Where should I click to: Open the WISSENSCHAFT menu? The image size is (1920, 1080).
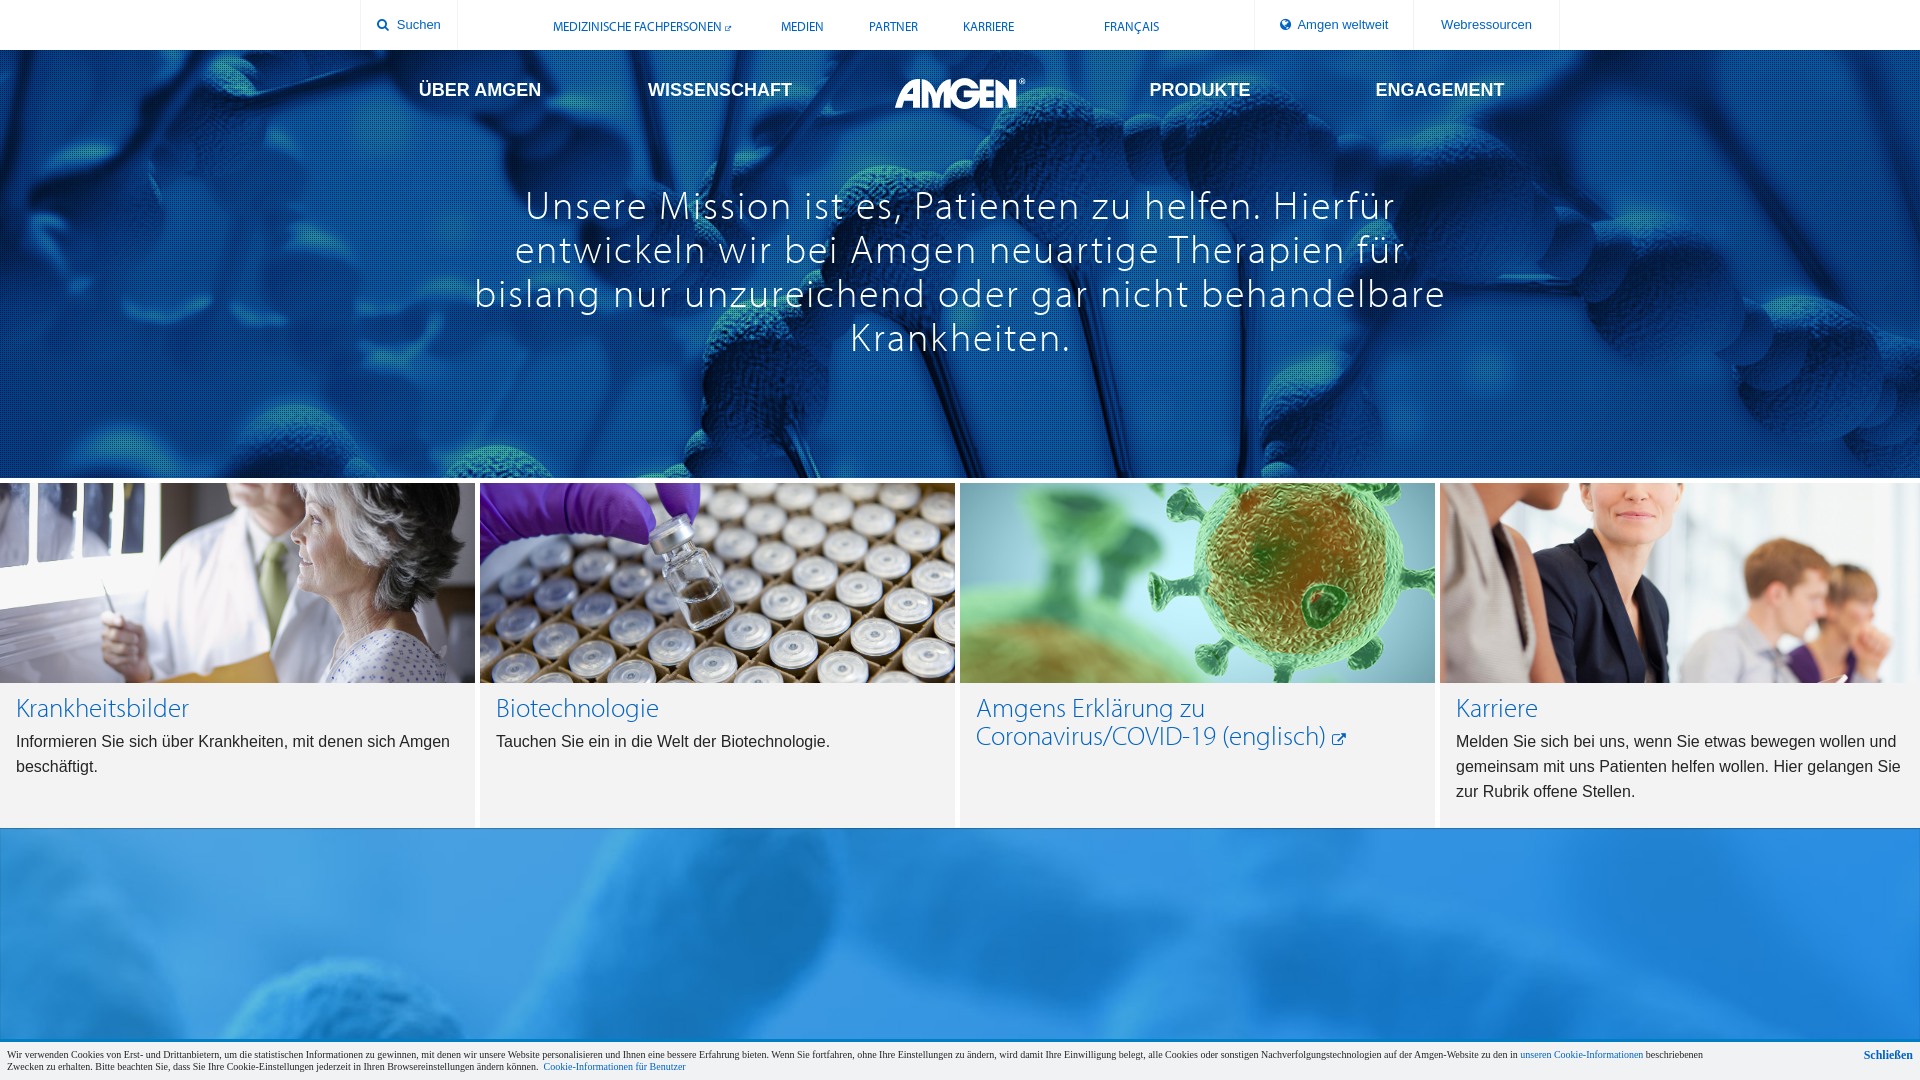coord(720,90)
